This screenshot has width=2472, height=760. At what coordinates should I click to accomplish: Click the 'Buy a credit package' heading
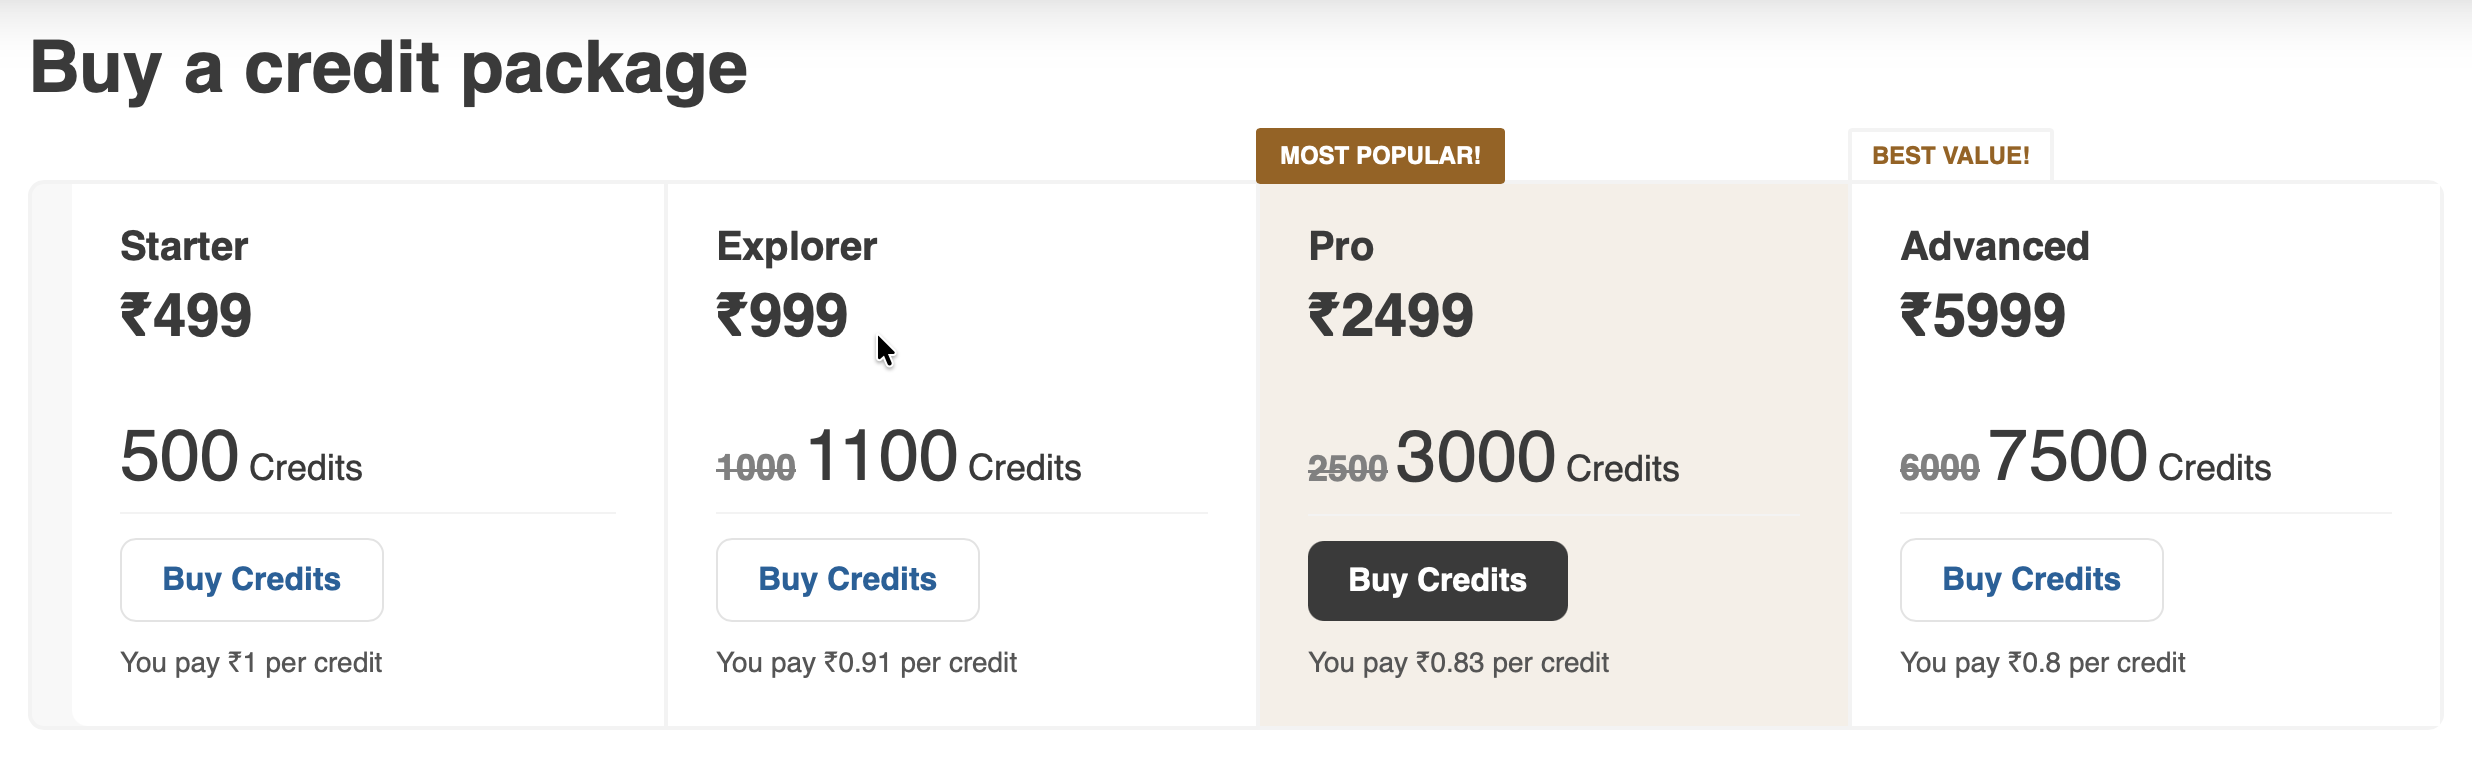click(389, 68)
